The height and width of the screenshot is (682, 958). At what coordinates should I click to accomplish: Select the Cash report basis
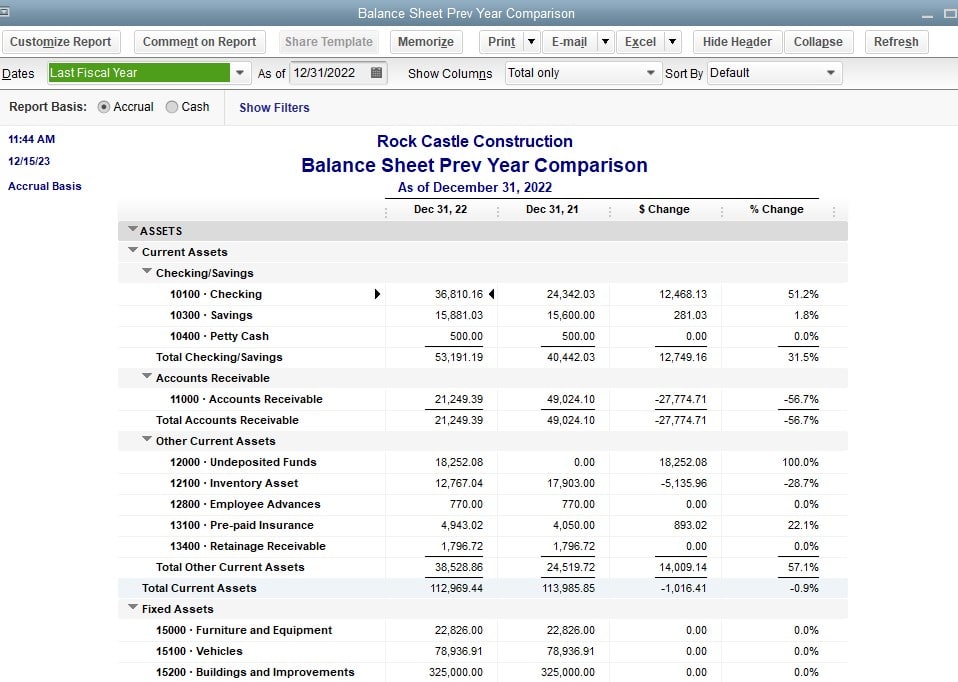[x=172, y=107]
